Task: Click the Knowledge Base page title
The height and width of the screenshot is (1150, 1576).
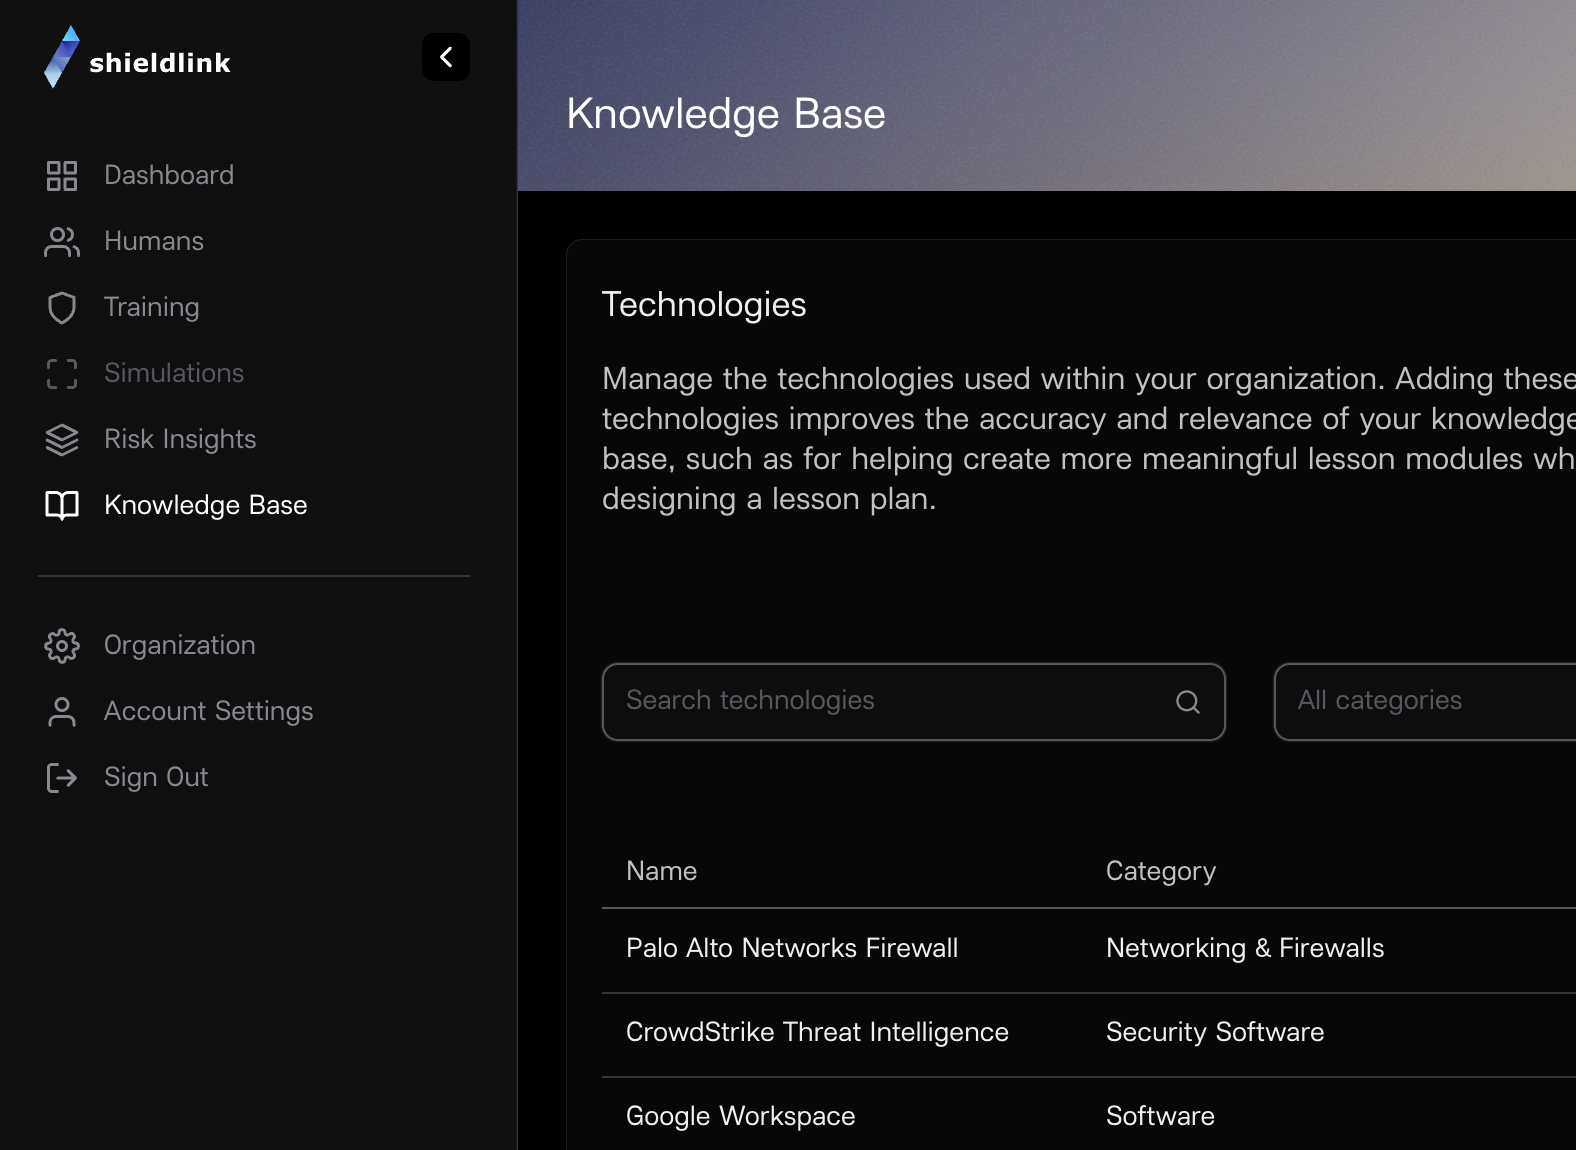Action: pyautogui.click(x=726, y=114)
